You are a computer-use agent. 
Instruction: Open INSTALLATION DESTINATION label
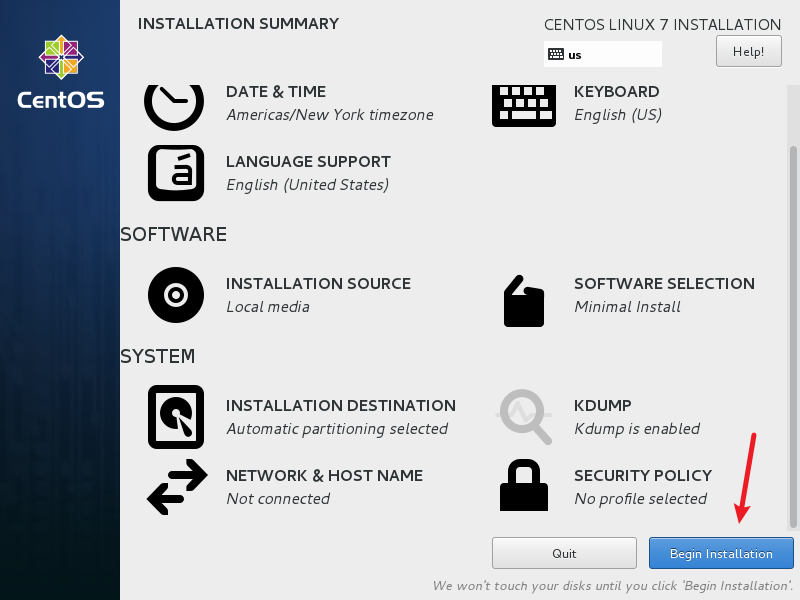click(341, 406)
